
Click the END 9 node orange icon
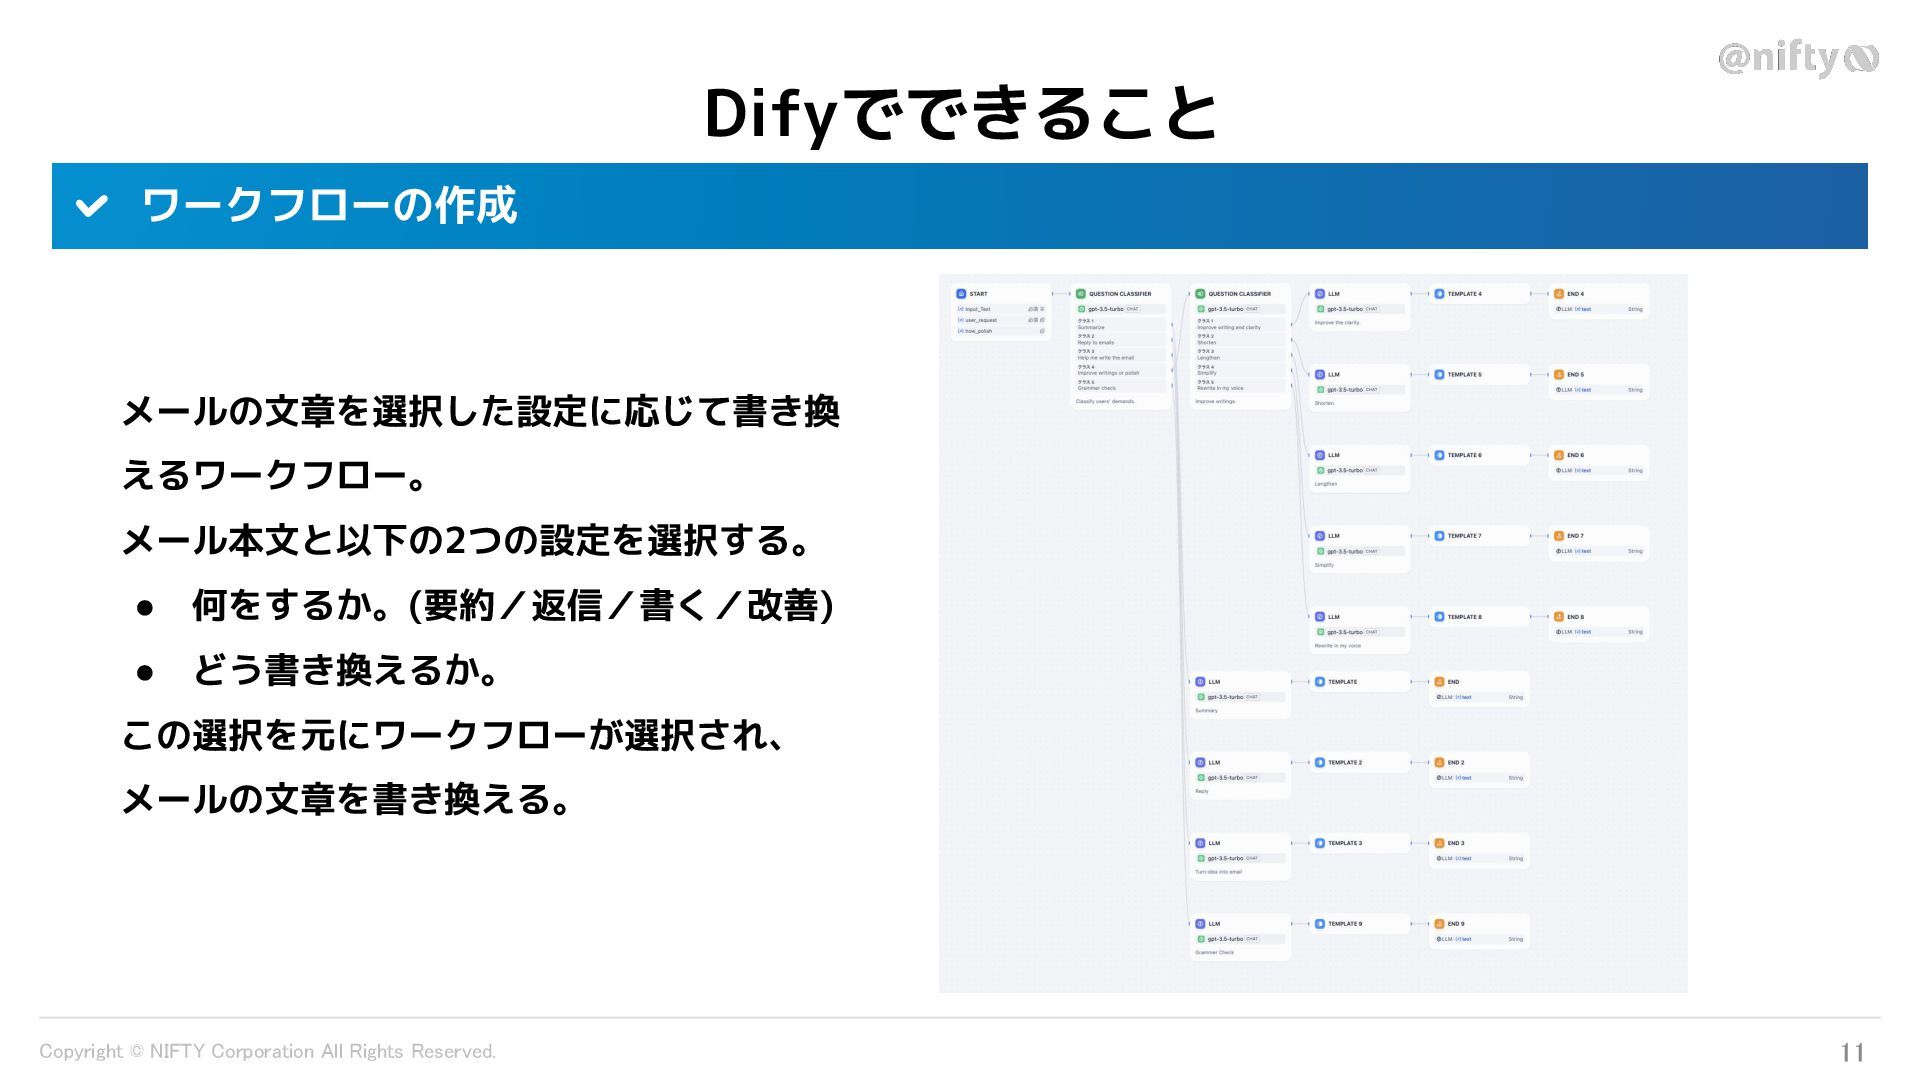(x=1439, y=924)
